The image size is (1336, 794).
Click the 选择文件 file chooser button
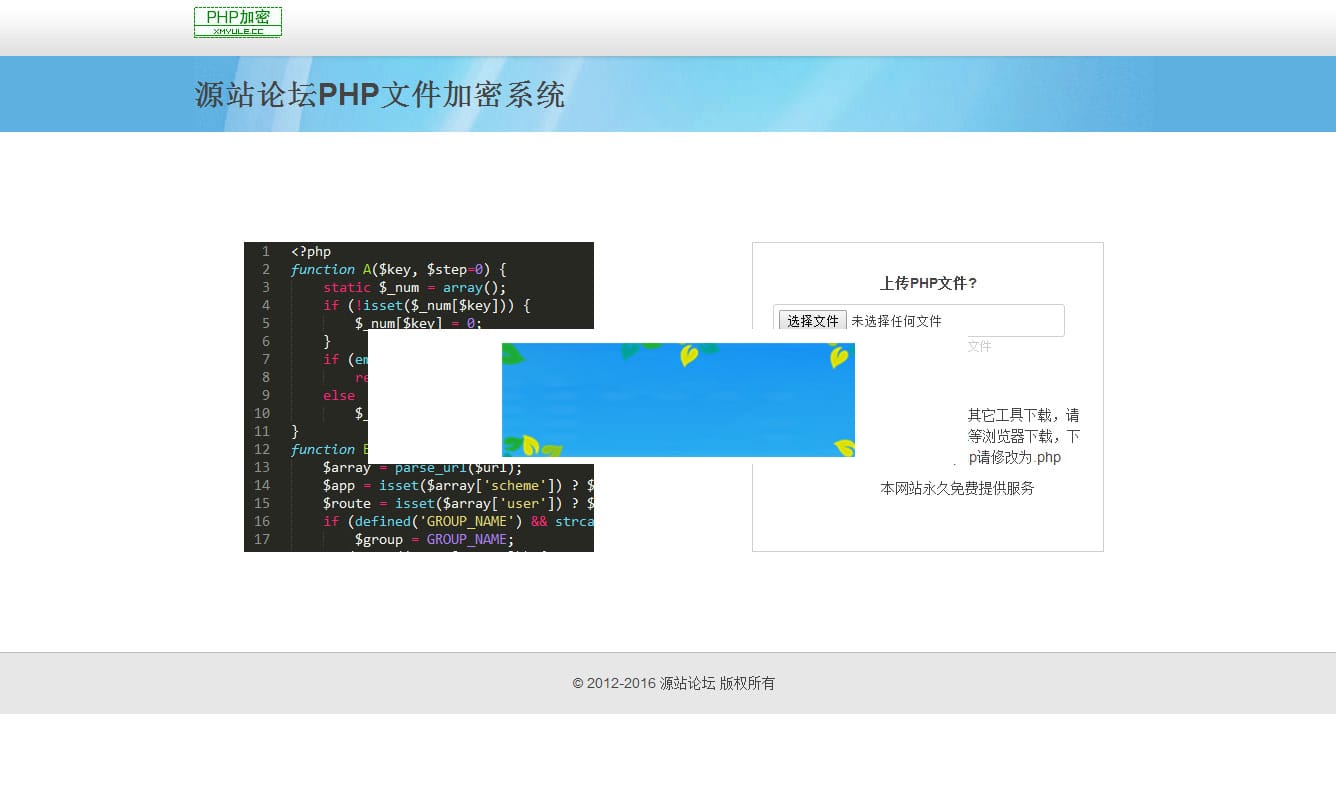point(811,320)
